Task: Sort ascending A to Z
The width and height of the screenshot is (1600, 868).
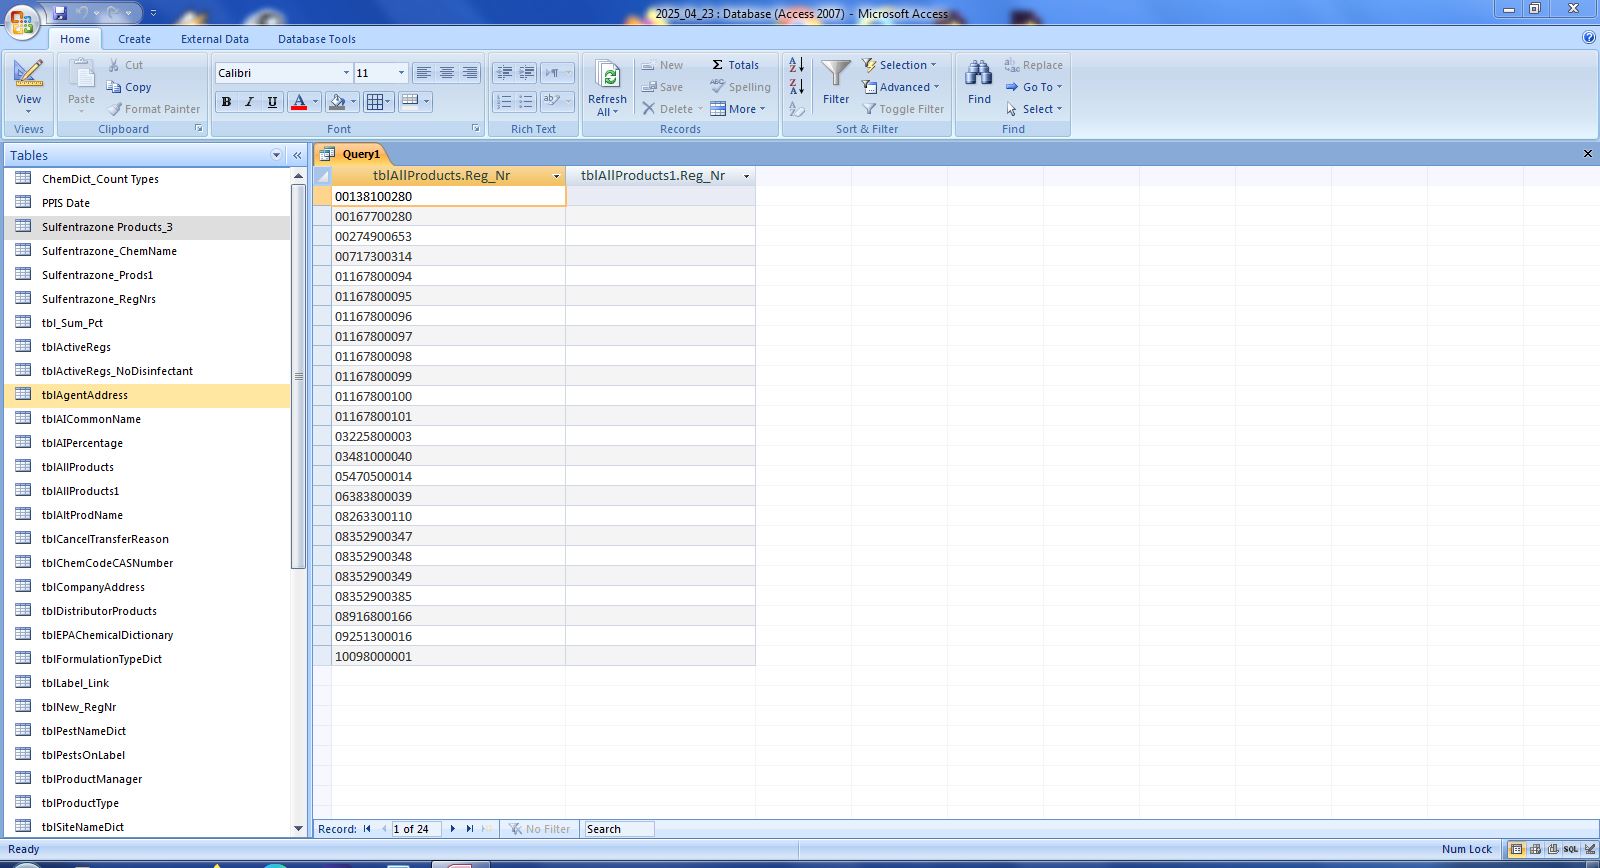Action: tap(796, 65)
